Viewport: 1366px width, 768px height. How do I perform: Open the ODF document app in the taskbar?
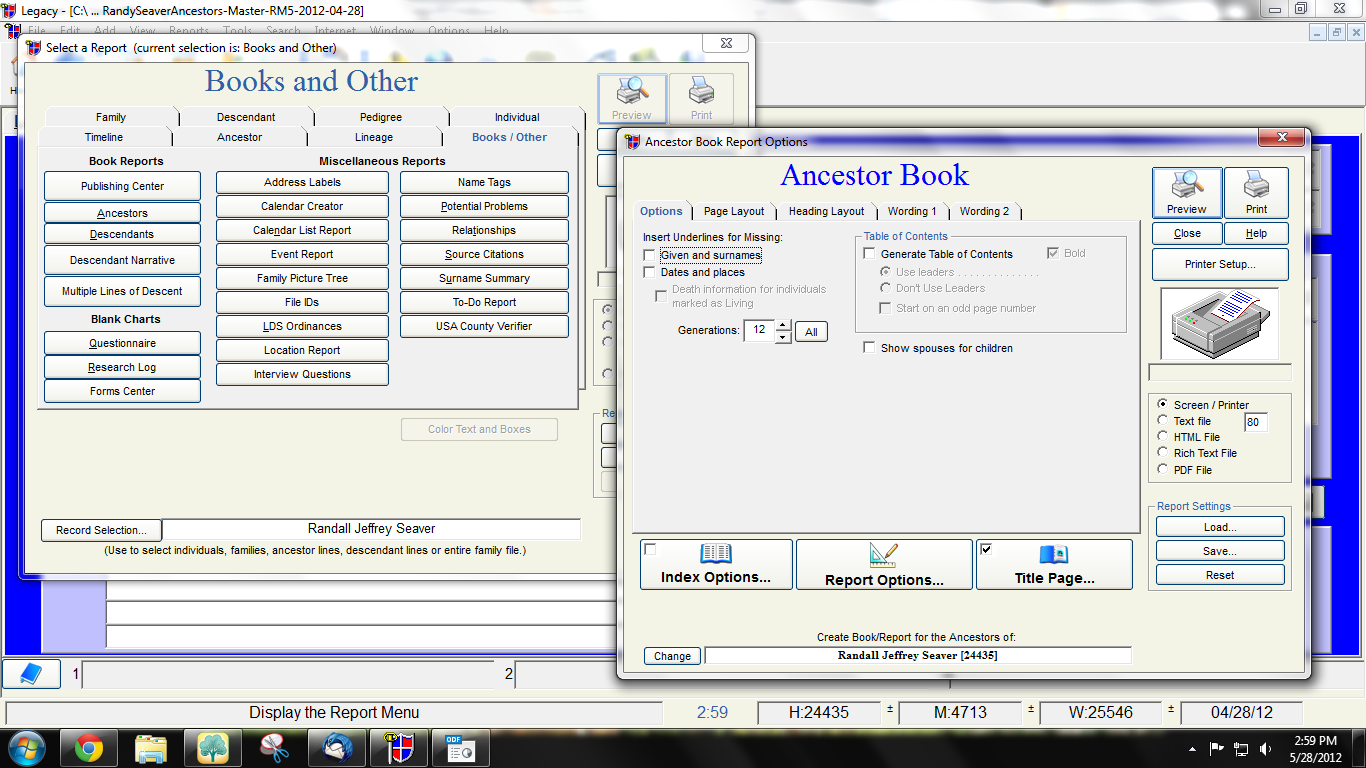[461, 748]
